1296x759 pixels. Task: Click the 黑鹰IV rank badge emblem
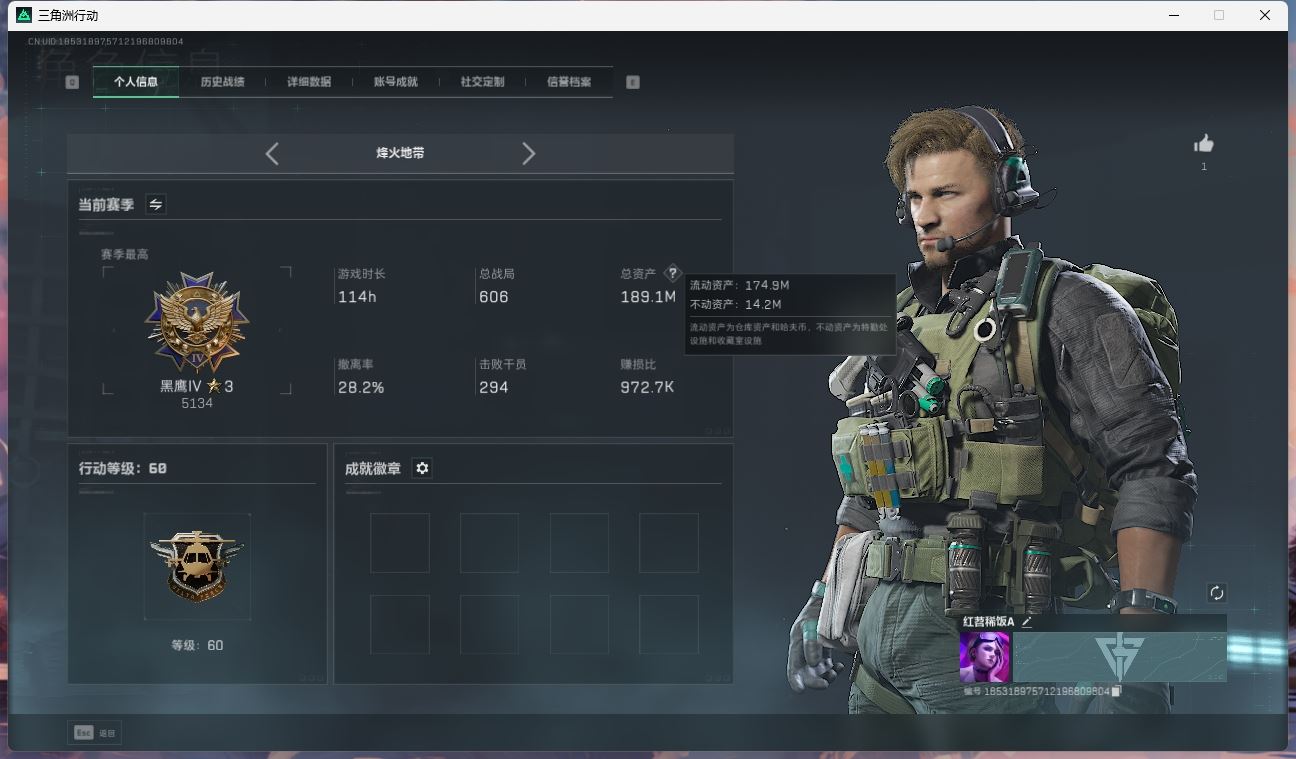(196, 322)
